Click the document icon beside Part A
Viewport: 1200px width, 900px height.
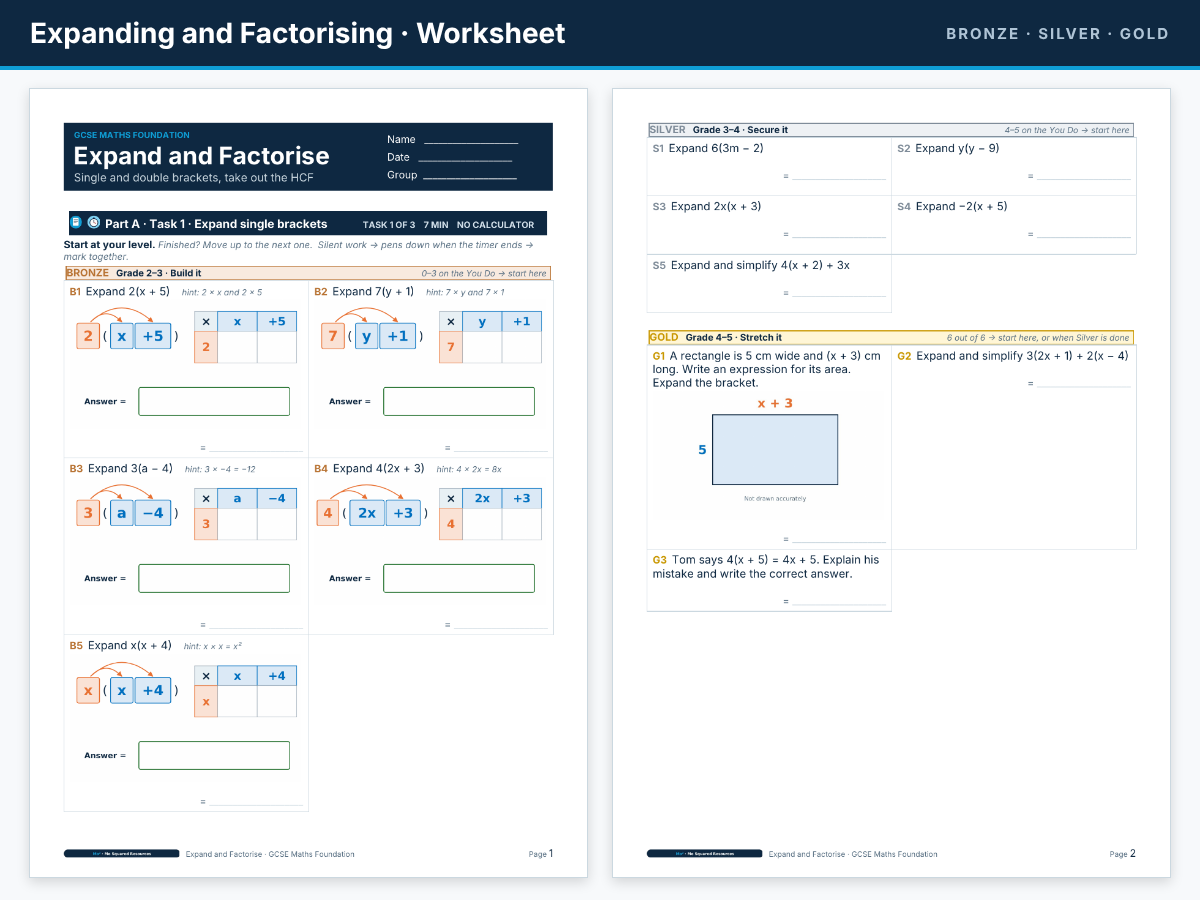(x=76, y=223)
